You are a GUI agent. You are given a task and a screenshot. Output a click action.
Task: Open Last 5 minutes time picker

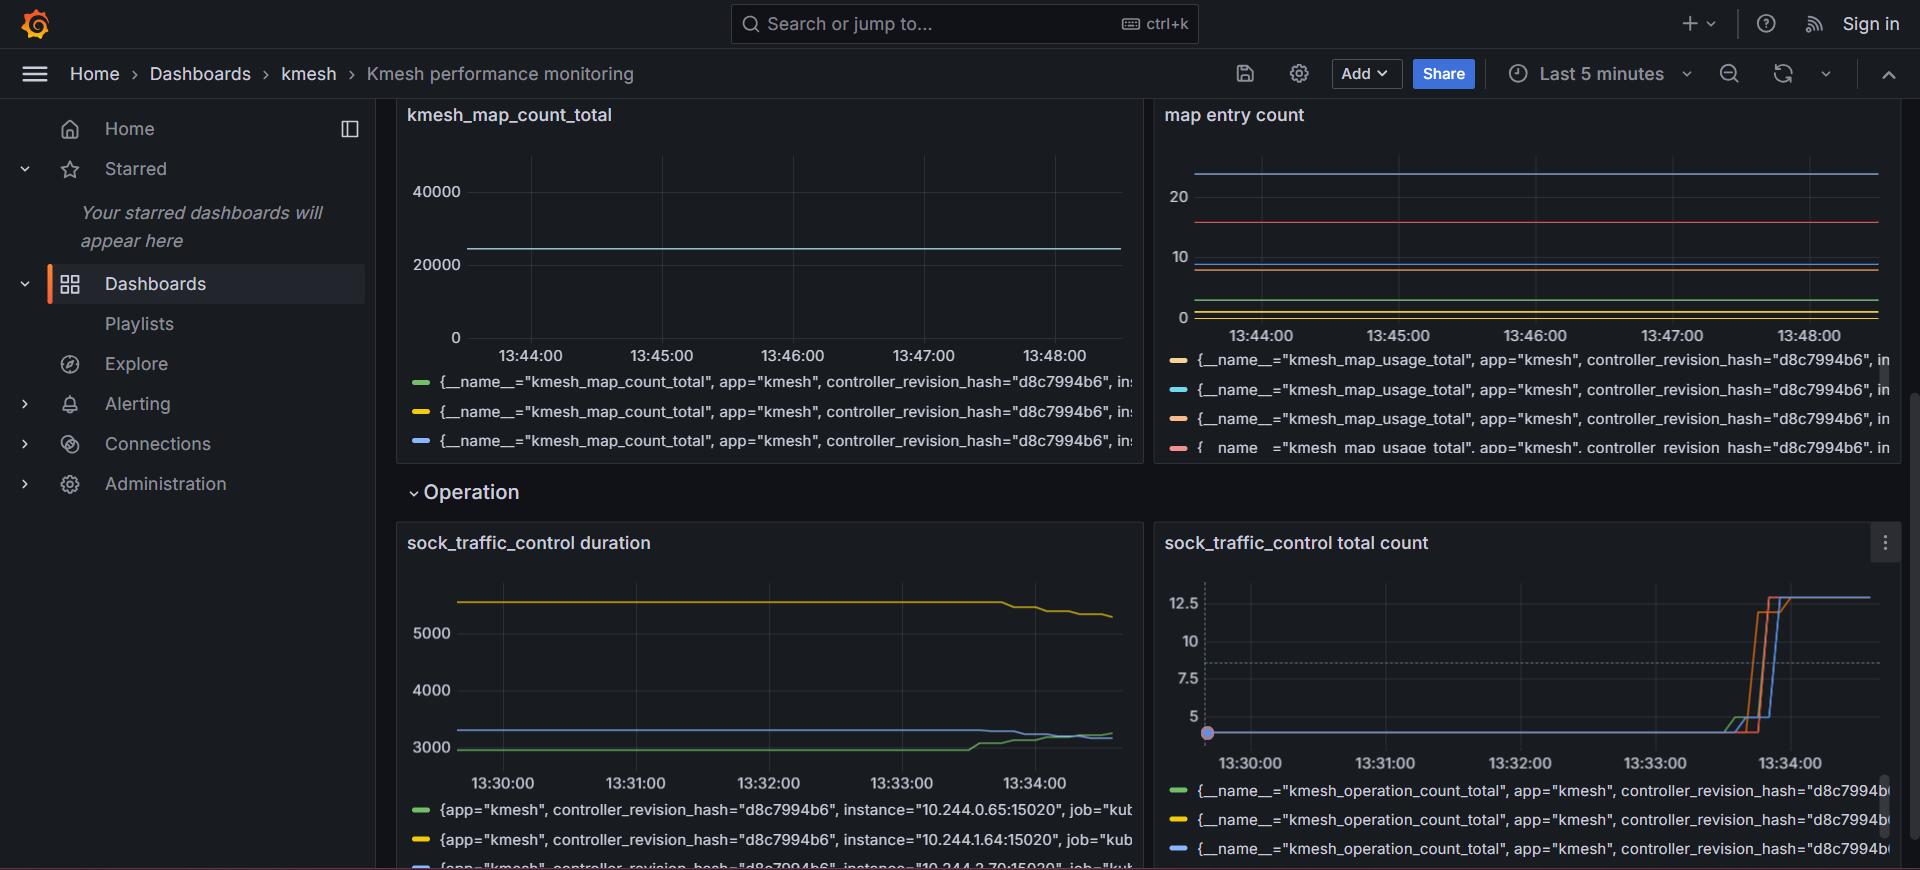tap(1600, 74)
